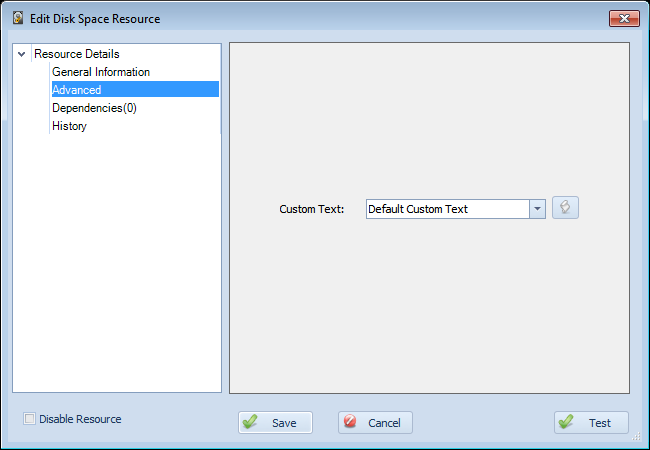Image resolution: width=650 pixels, height=450 pixels.
Task: Click the Save button text
Action: [284, 423]
